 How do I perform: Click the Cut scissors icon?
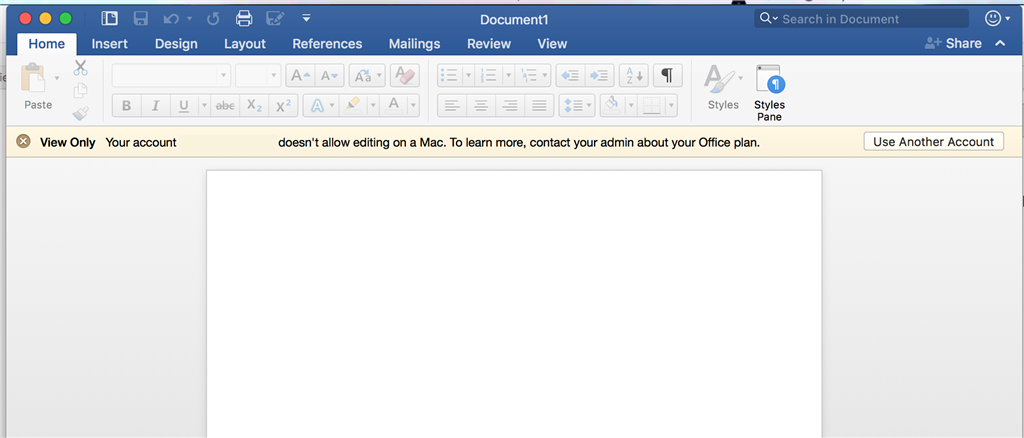(x=81, y=68)
